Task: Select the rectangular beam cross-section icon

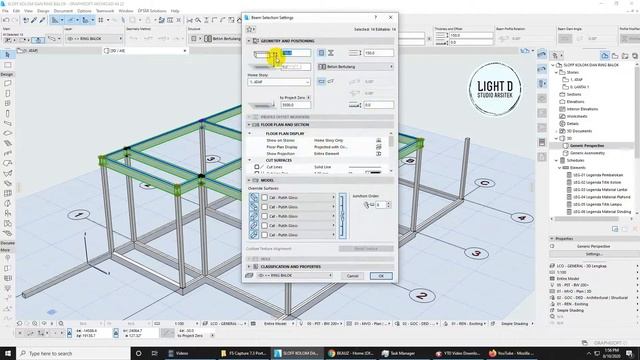Action: [x=321, y=53]
